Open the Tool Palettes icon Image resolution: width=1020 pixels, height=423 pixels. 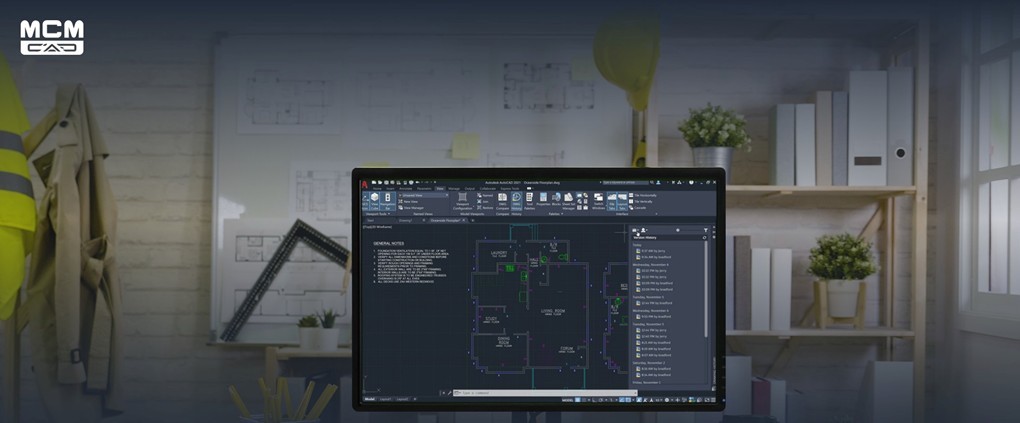pos(530,199)
